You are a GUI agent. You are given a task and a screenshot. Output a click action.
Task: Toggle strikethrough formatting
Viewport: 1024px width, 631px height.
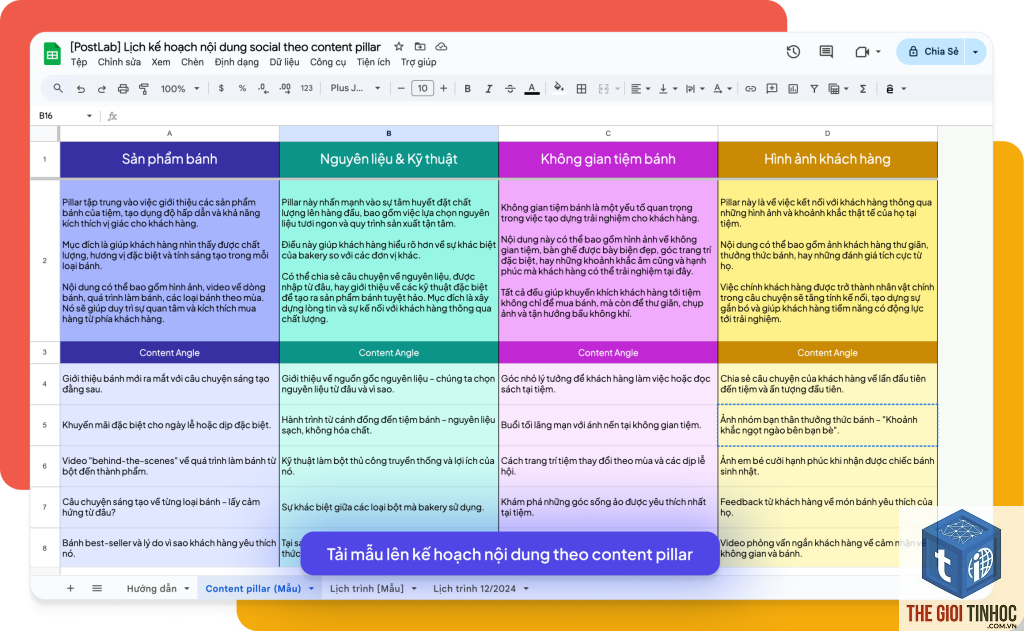[510, 89]
